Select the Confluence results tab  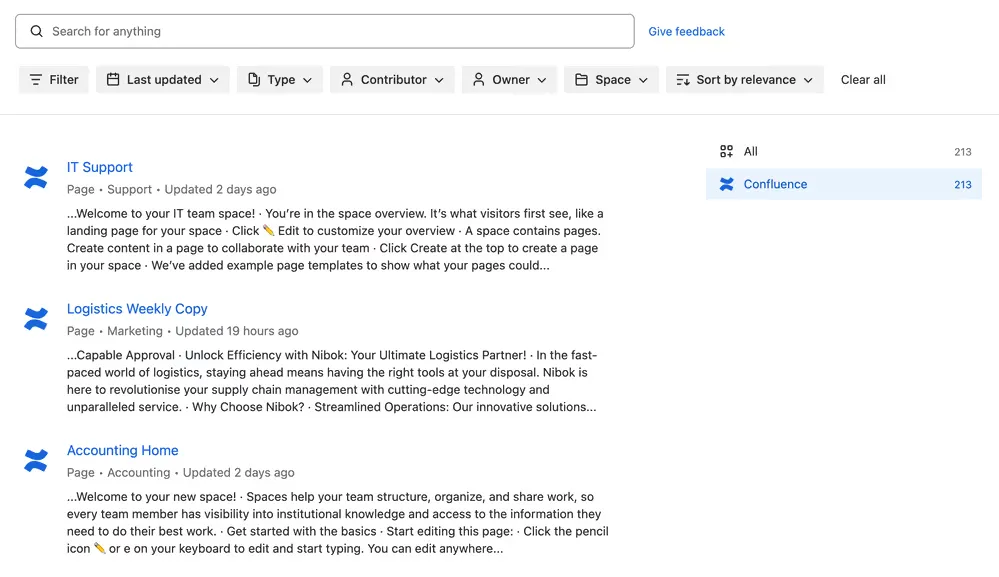point(844,184)
